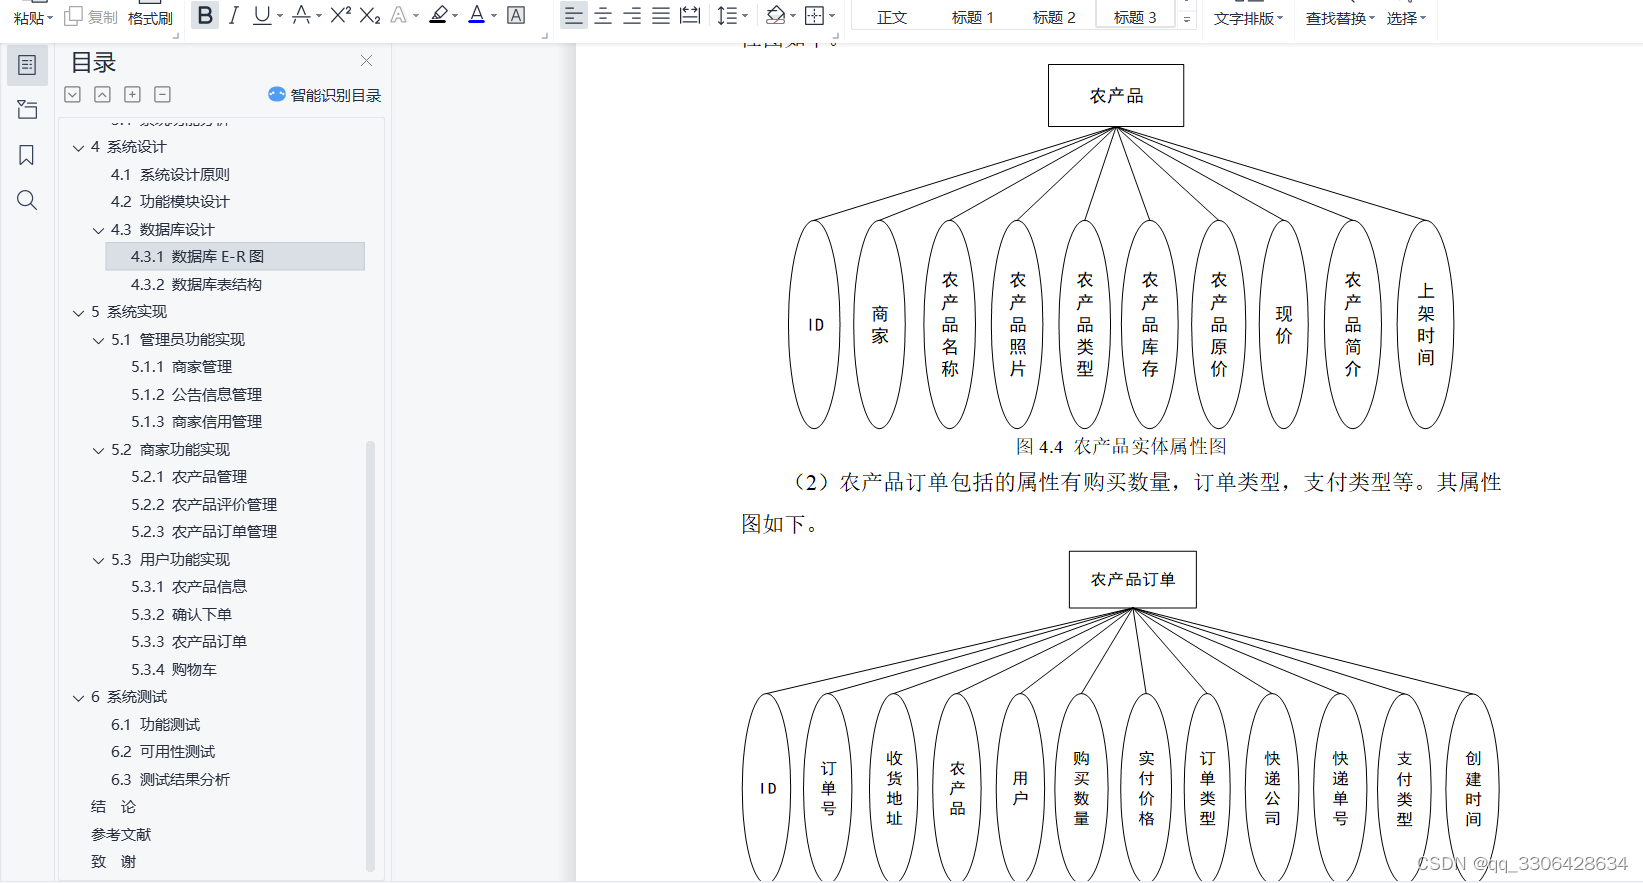Jump to 5.3.4 购物车

pyautogui.click(x=174, y=669)
